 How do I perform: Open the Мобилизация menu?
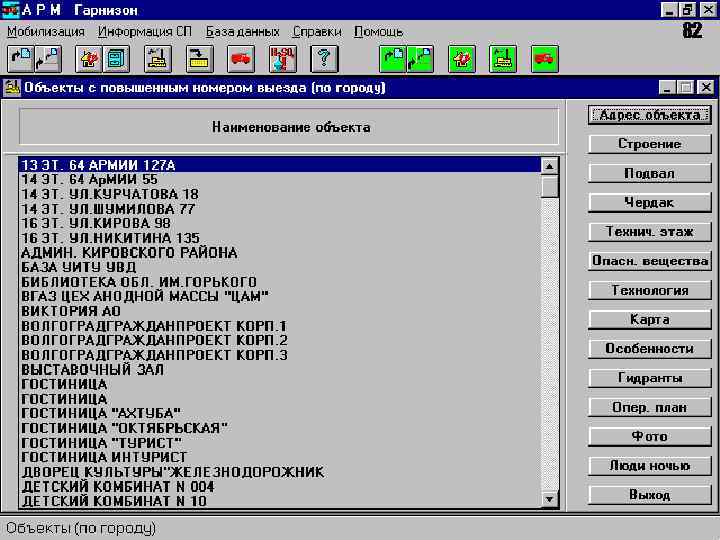point(46,32)
